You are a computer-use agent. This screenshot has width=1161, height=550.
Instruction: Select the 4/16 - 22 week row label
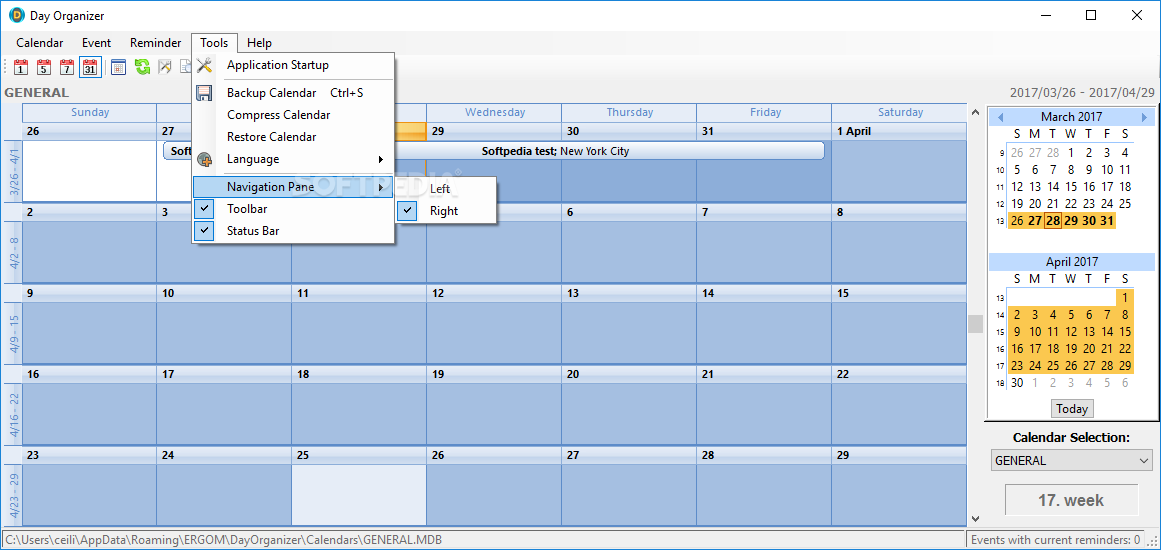(x=12, y=413)
